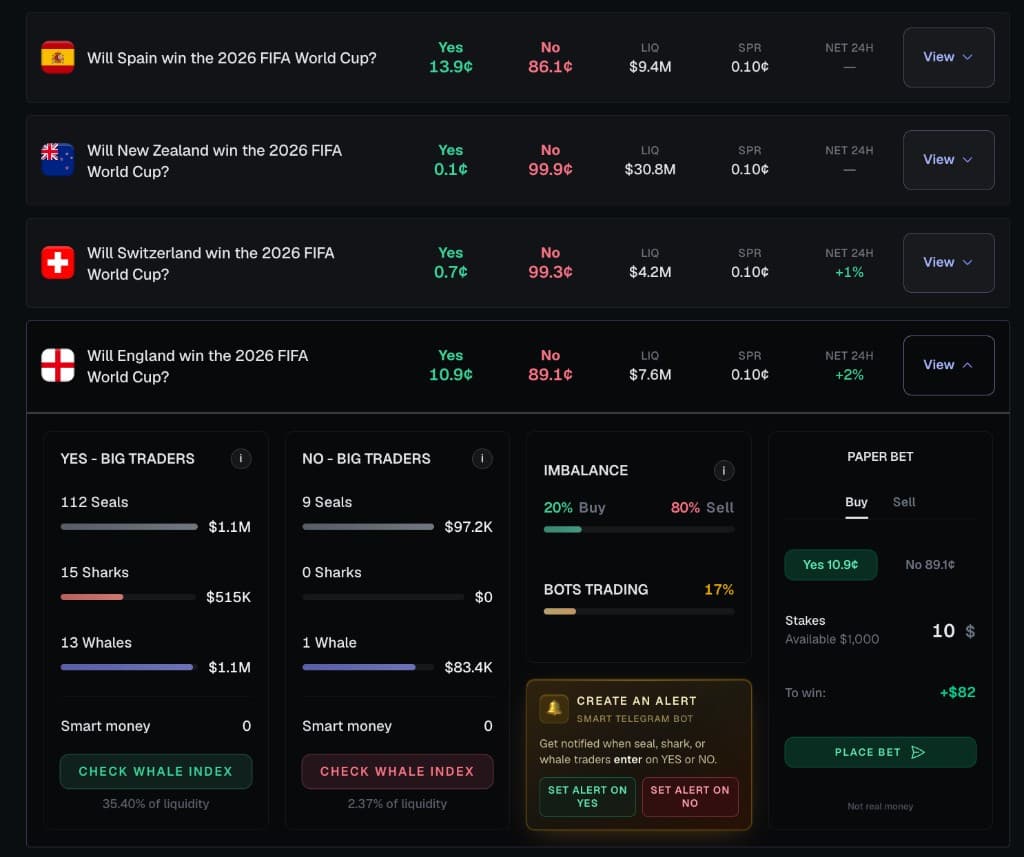Click the England World Cup question text

click(197, 366)
